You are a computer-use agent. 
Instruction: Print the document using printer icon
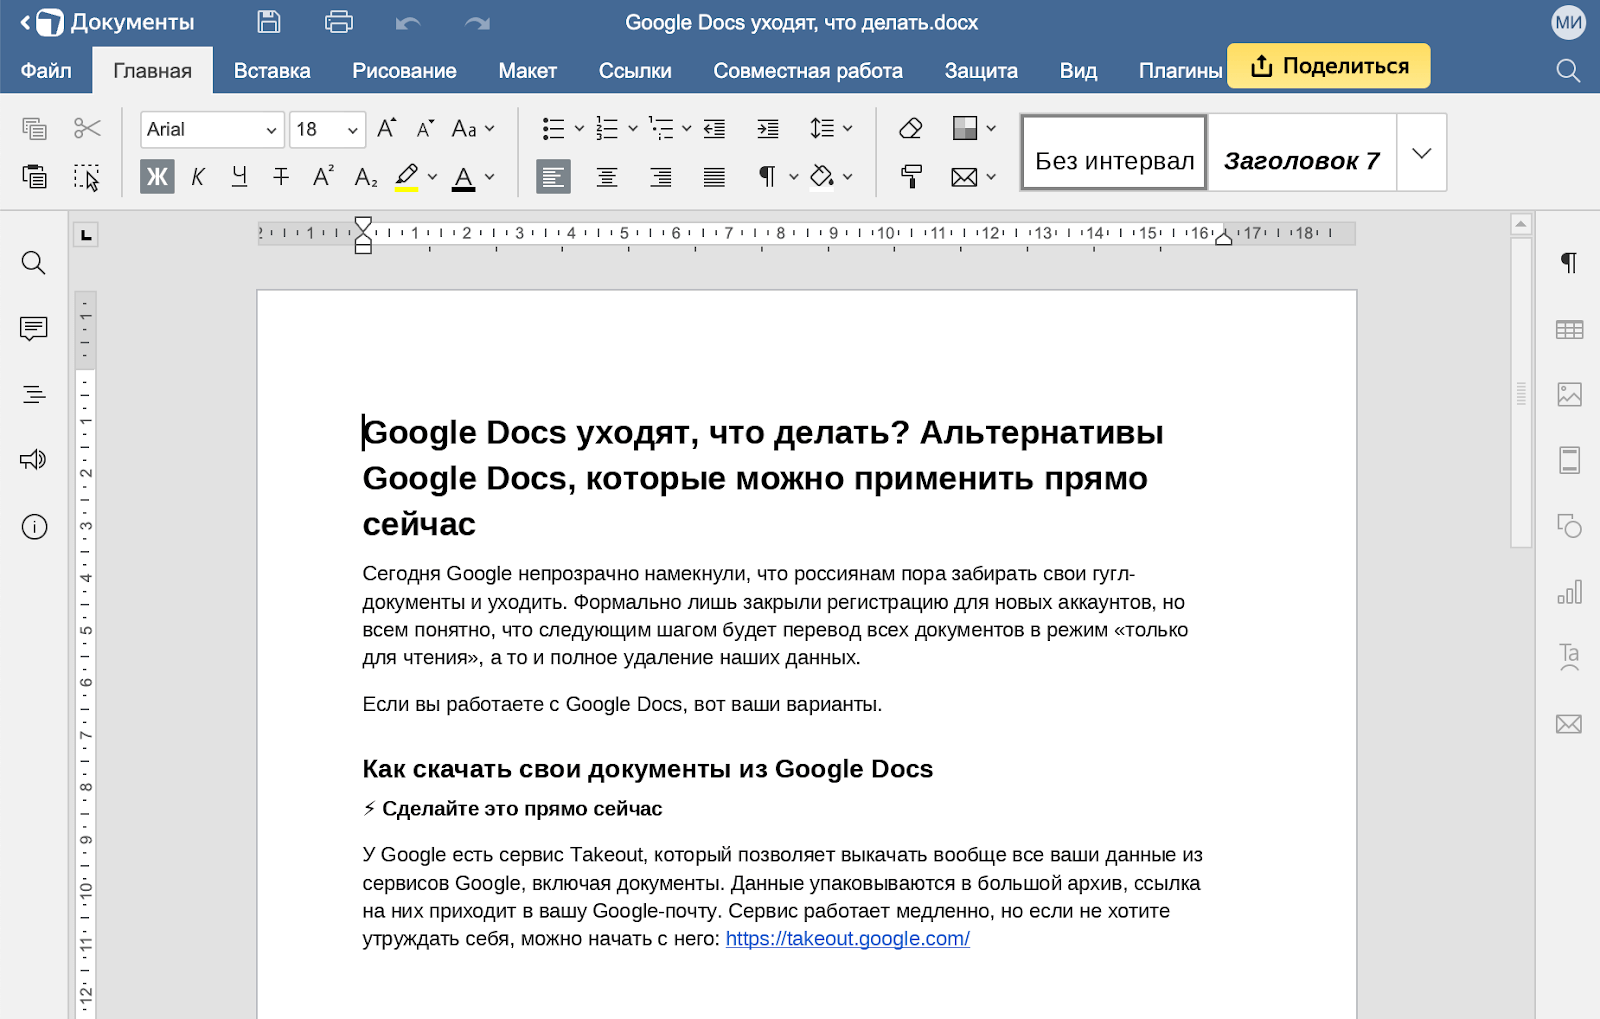tap(339, 22)
